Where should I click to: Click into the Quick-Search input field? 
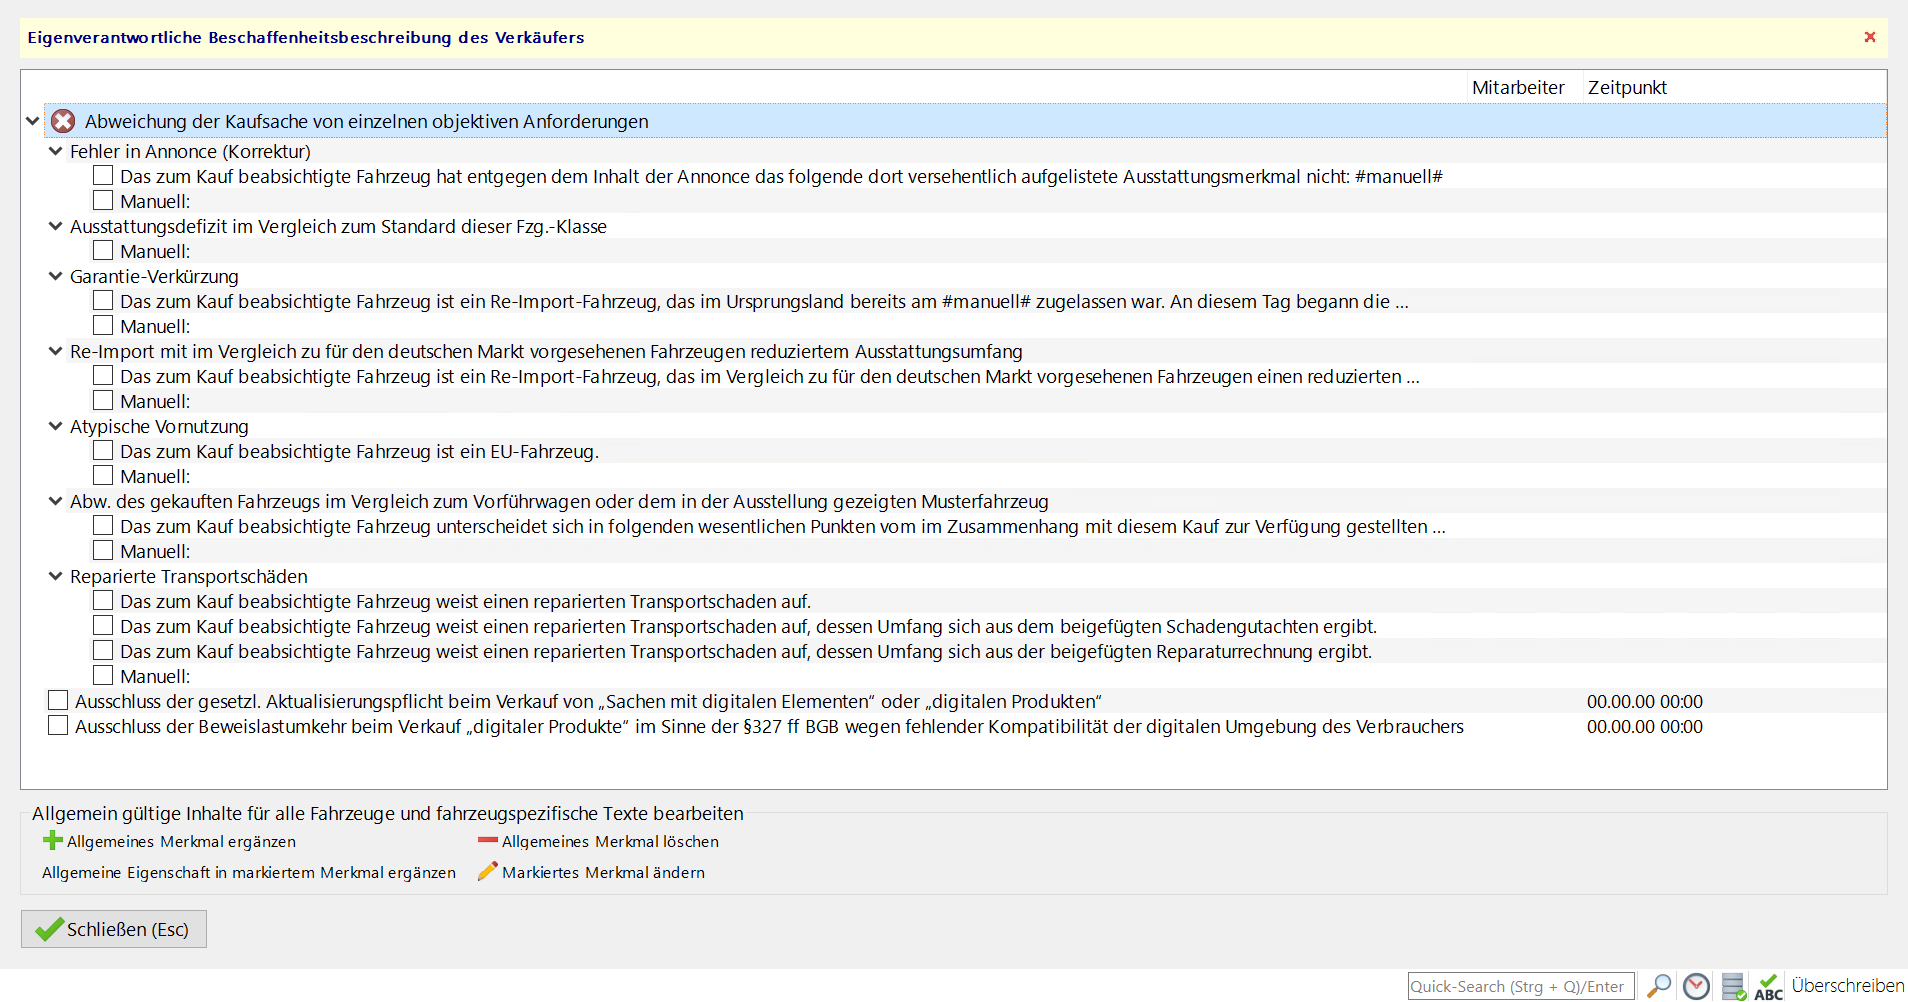coord(1520,986)
